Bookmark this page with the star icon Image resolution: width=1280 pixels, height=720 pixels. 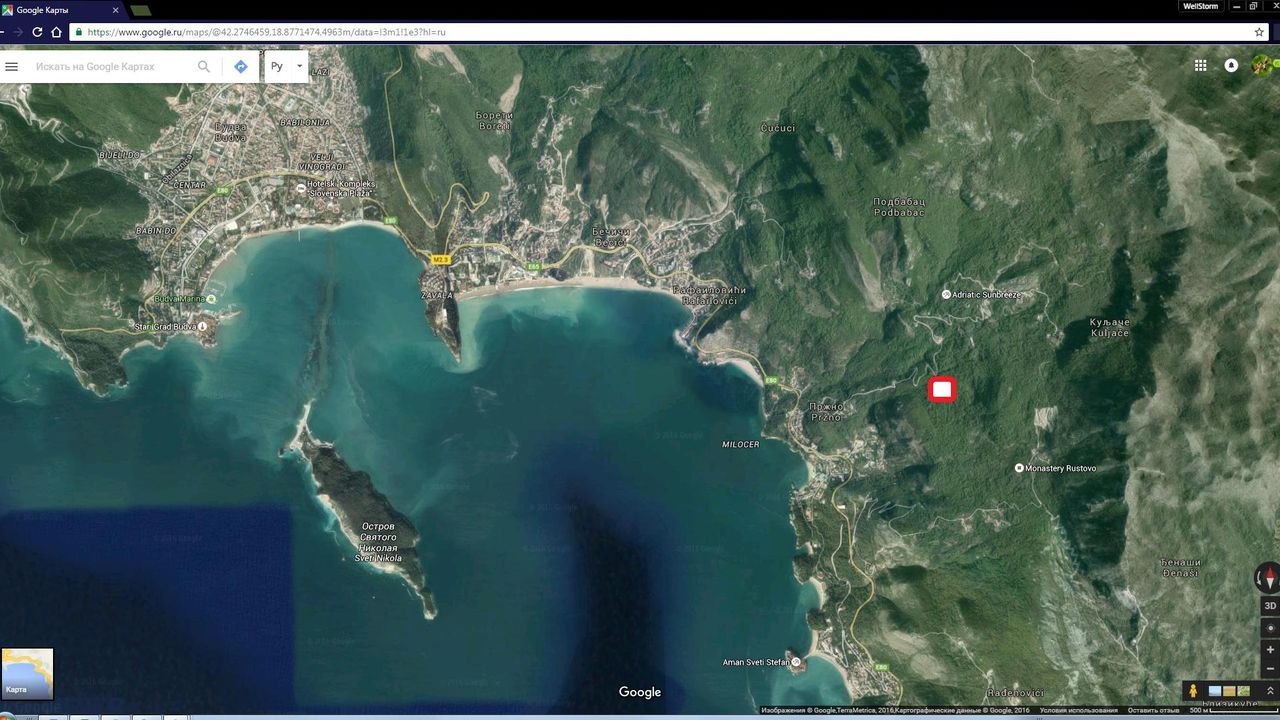[1259, 32]
